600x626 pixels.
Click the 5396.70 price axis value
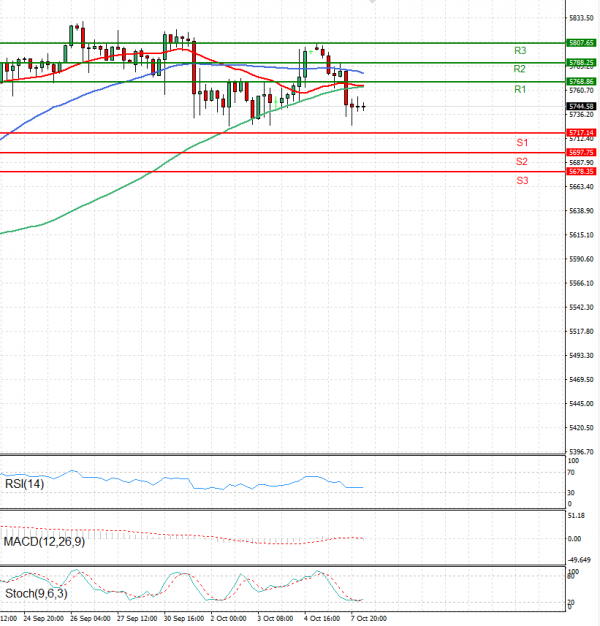click(x=581, y=452)
